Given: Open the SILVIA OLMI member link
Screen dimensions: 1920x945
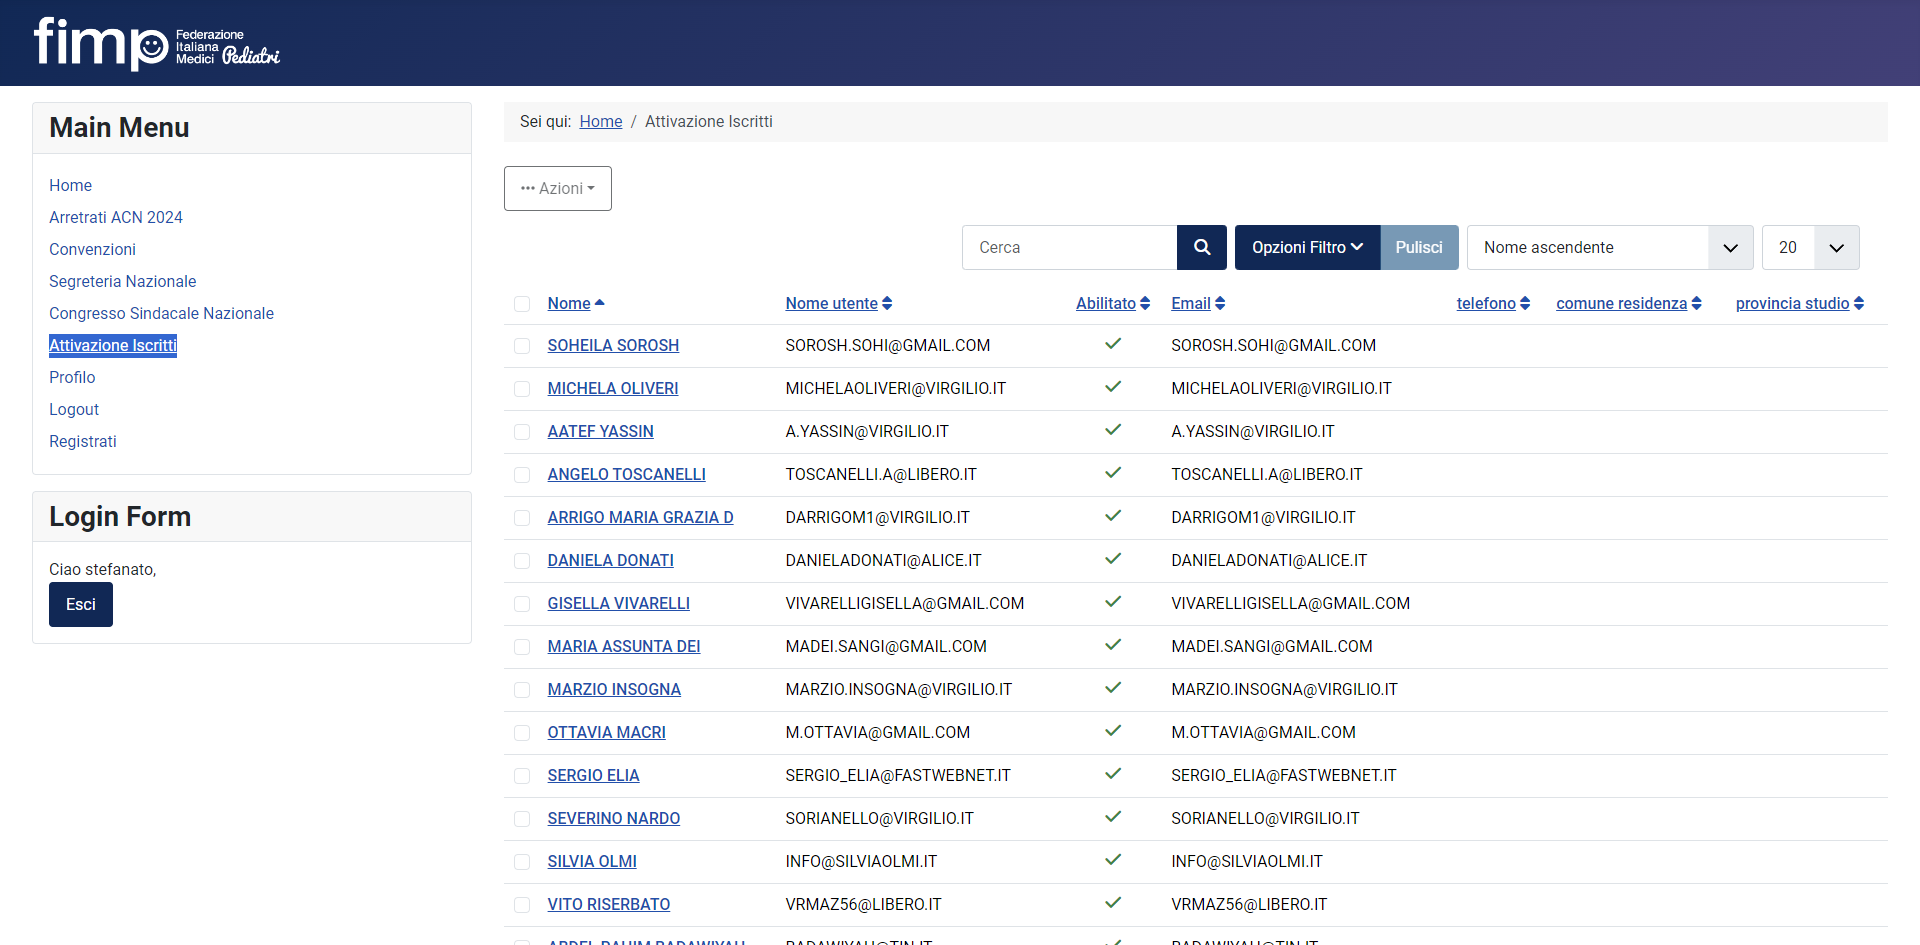Looking at the screenshot, I should [x=592, y=861].
